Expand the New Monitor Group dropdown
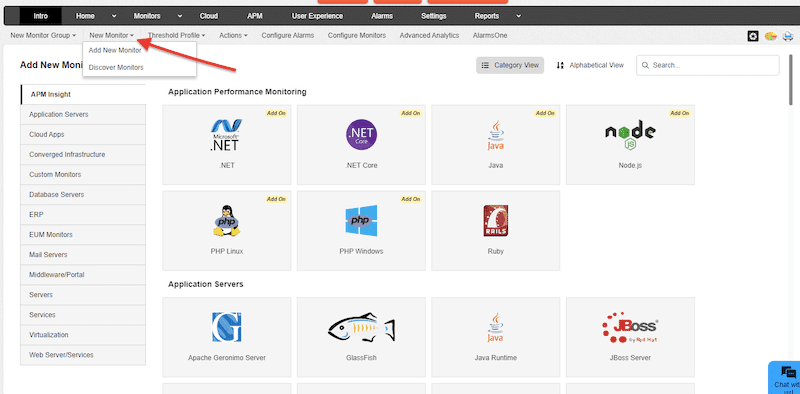 tap(43, 36)
